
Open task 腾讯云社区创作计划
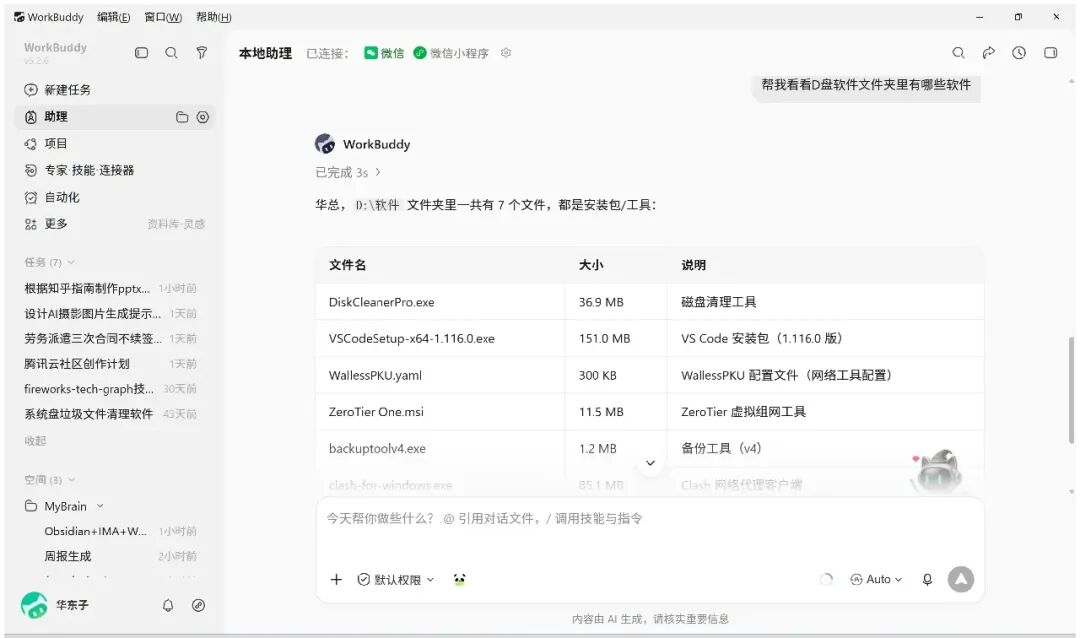click(x=110, y=364)
